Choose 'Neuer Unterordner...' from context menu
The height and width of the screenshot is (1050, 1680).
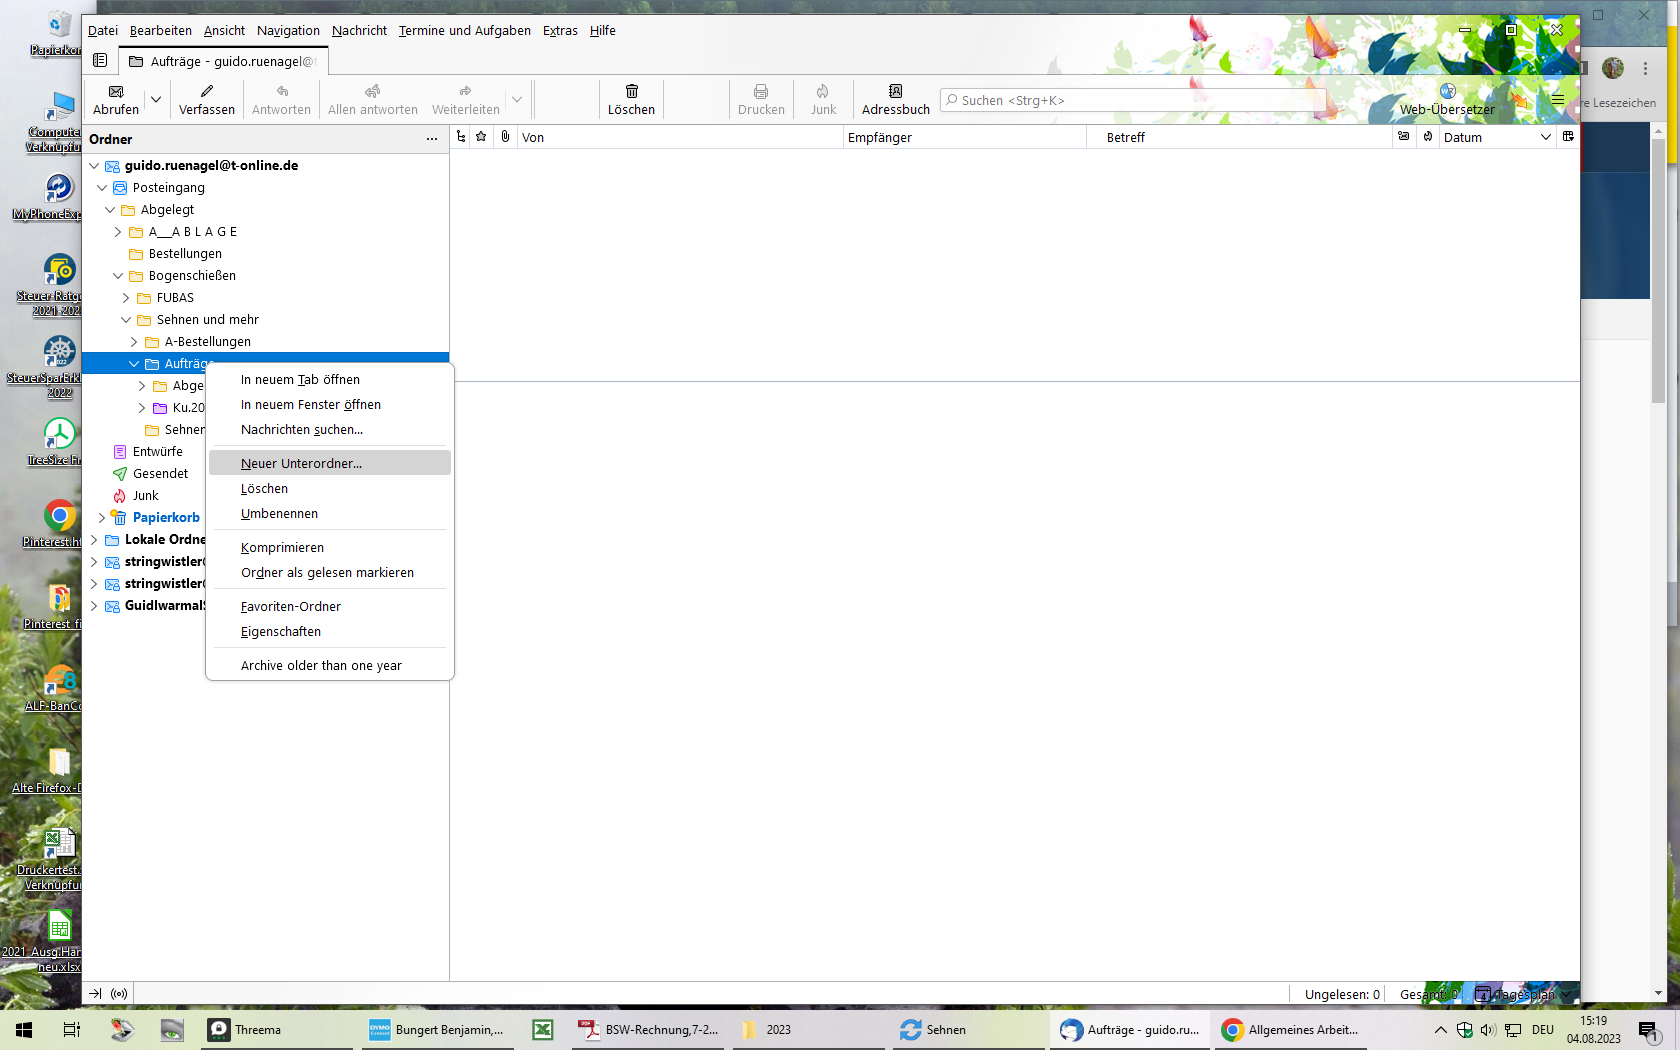(330, 463)
